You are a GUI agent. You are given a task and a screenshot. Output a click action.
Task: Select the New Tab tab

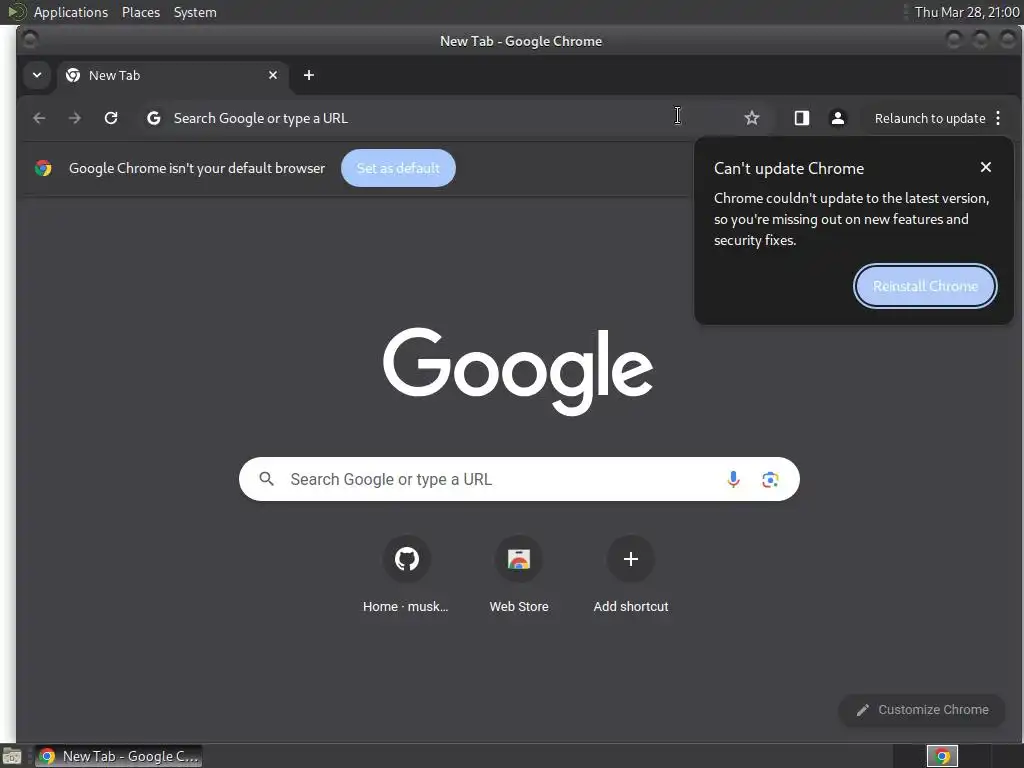171,75
